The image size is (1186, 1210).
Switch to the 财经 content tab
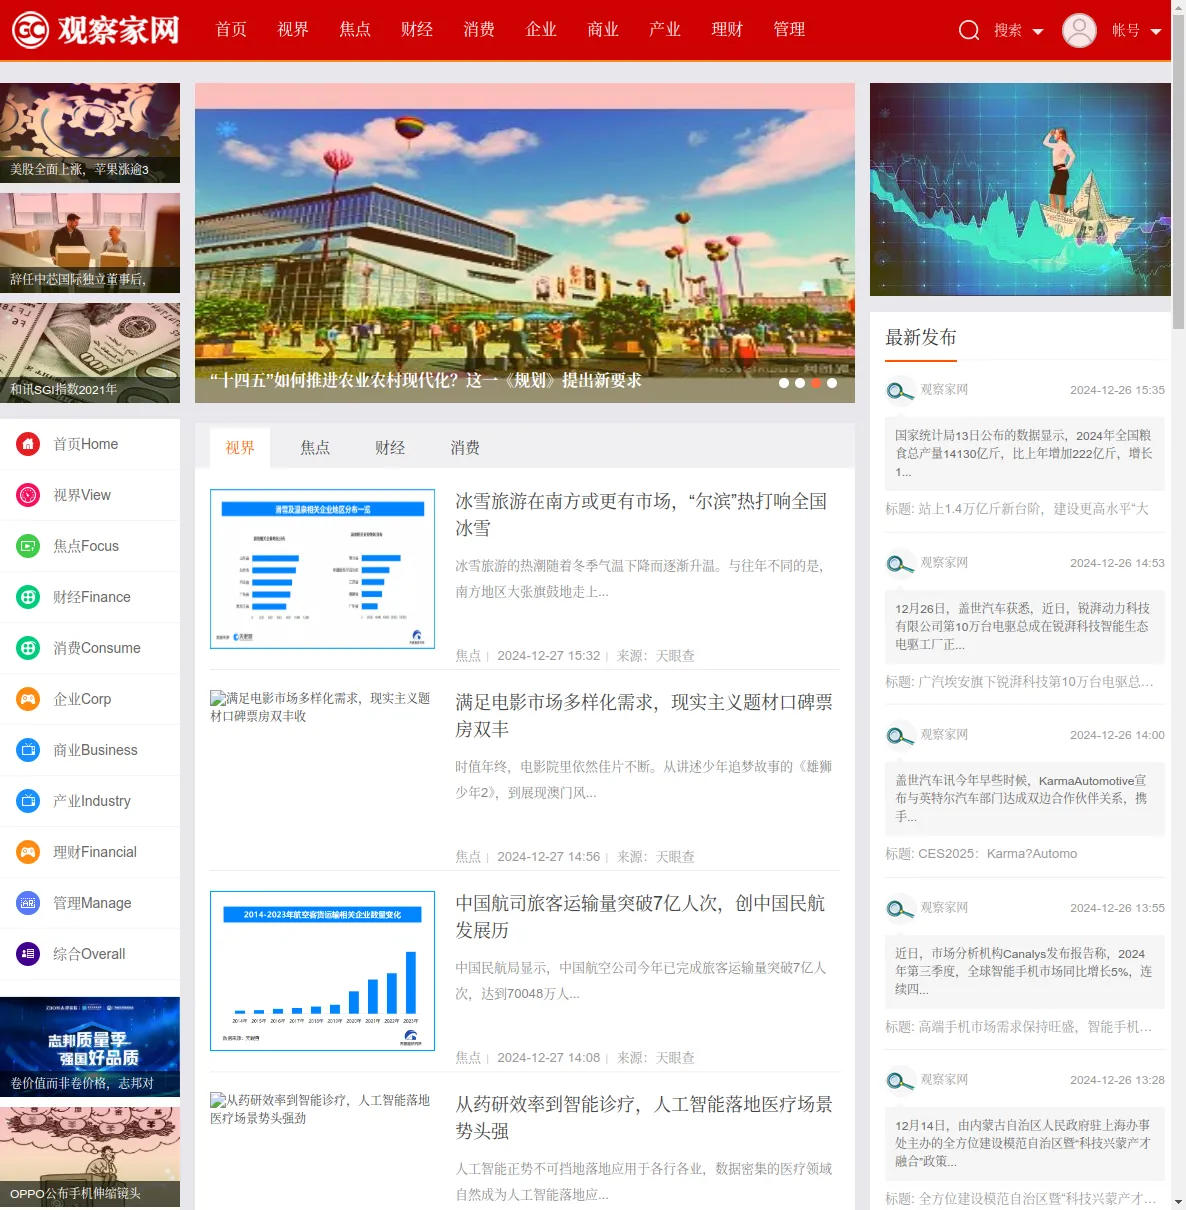point(390,448)
